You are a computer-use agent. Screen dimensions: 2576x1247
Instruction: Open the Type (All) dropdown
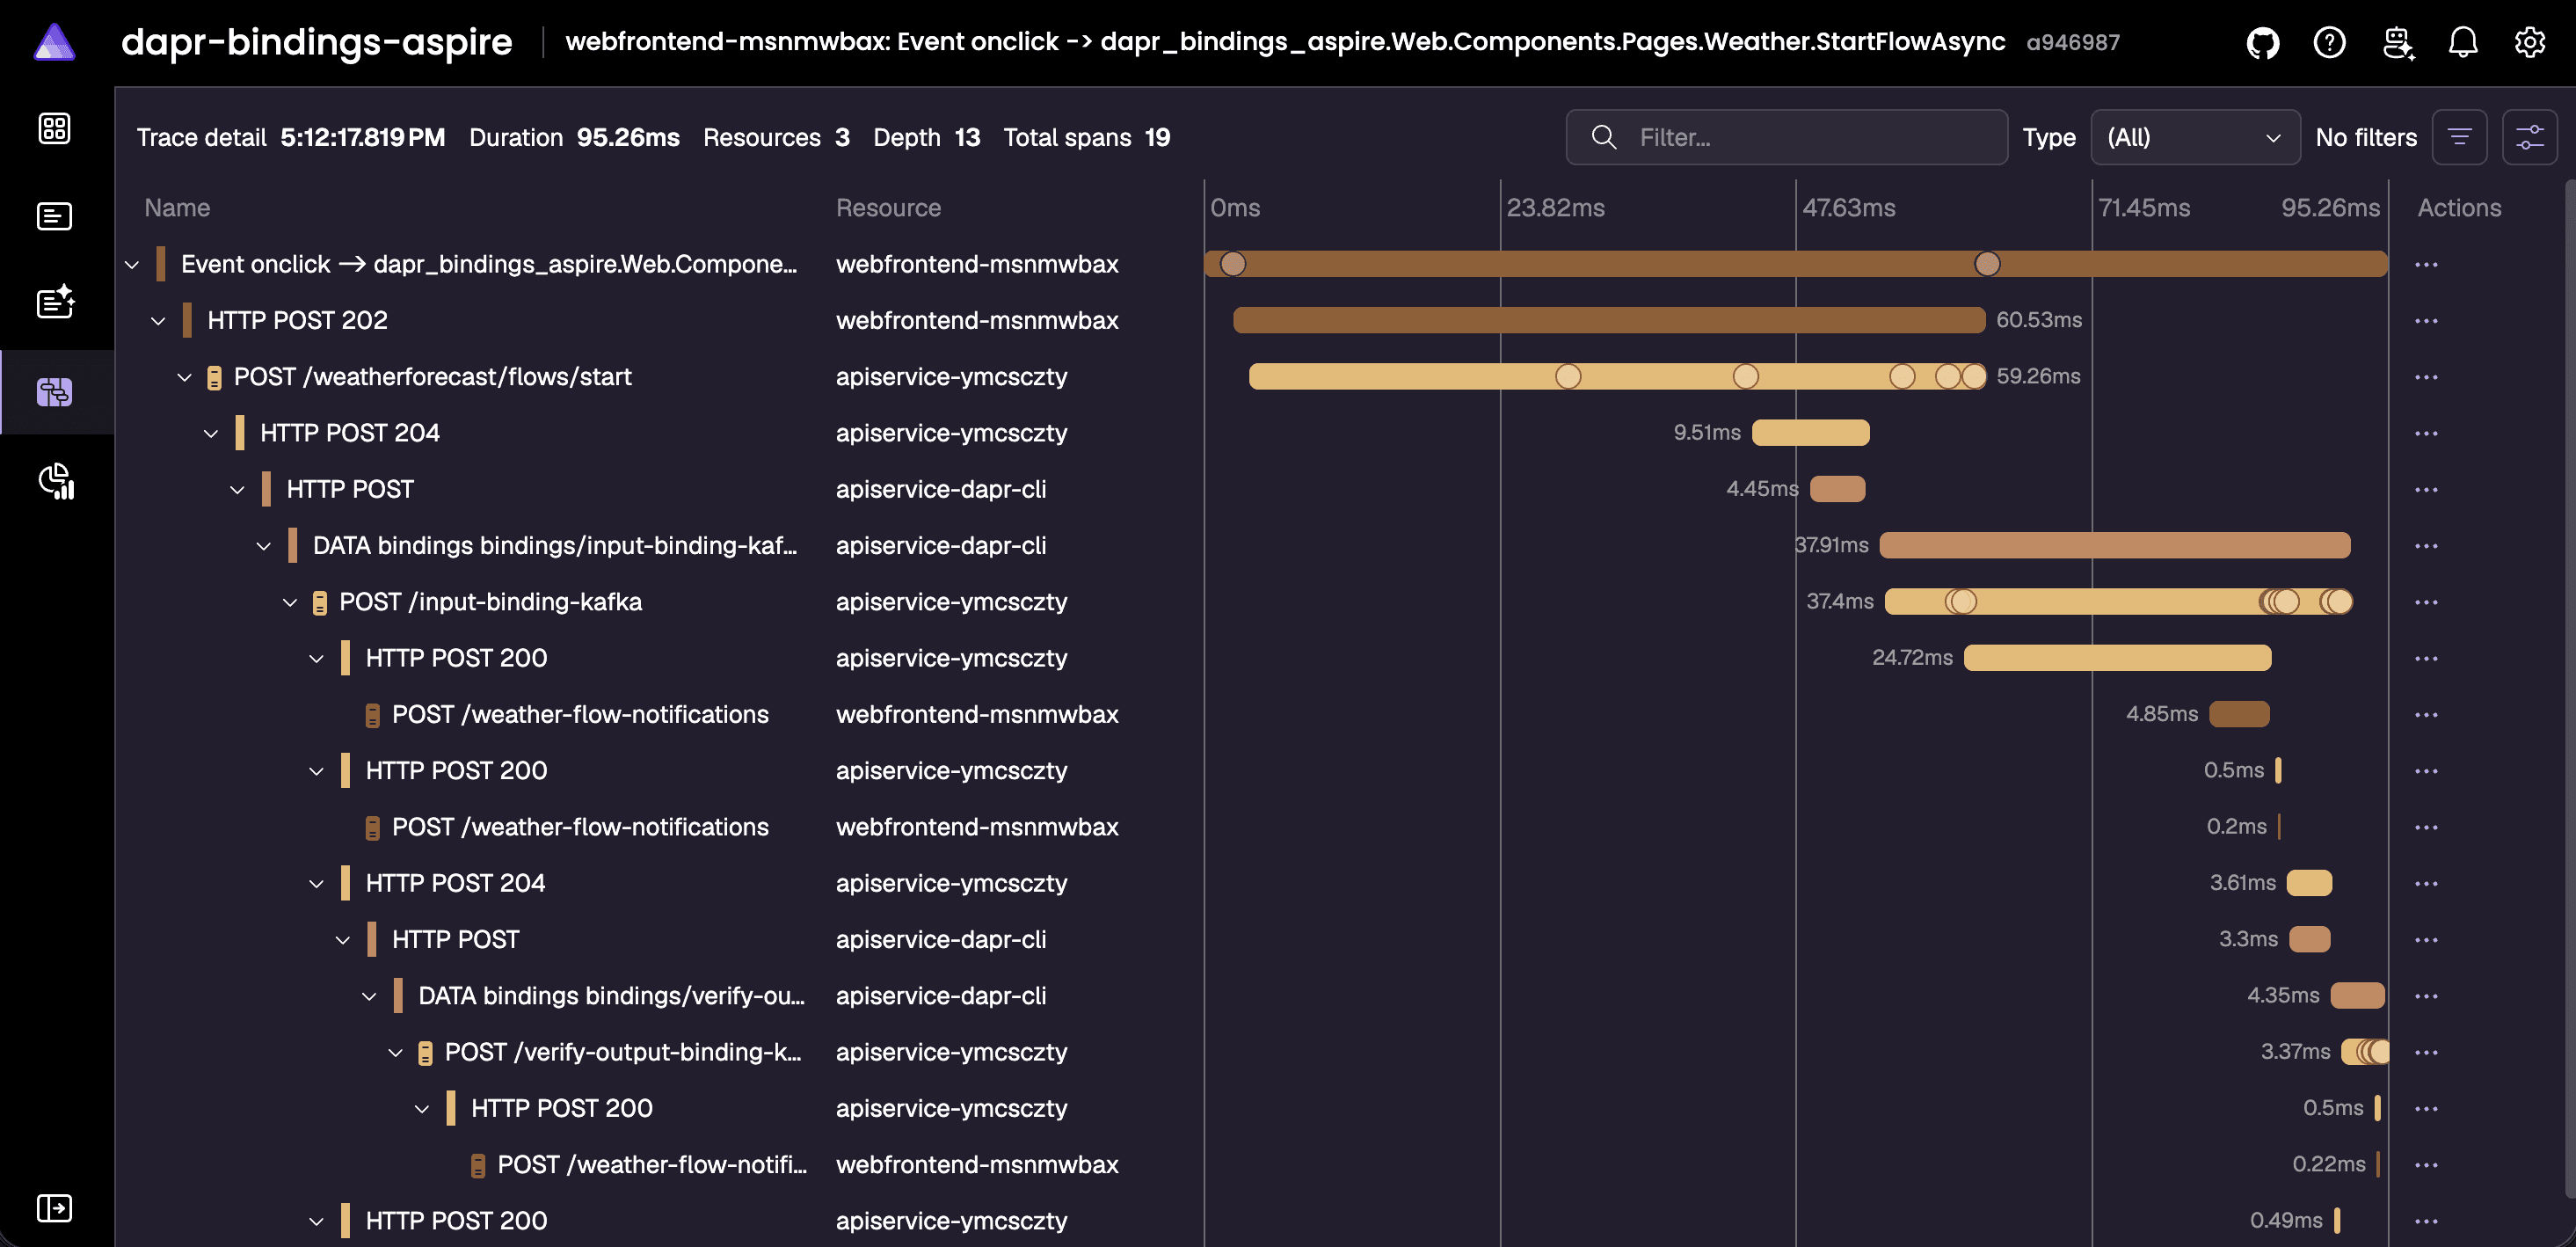click(2195, 137)
